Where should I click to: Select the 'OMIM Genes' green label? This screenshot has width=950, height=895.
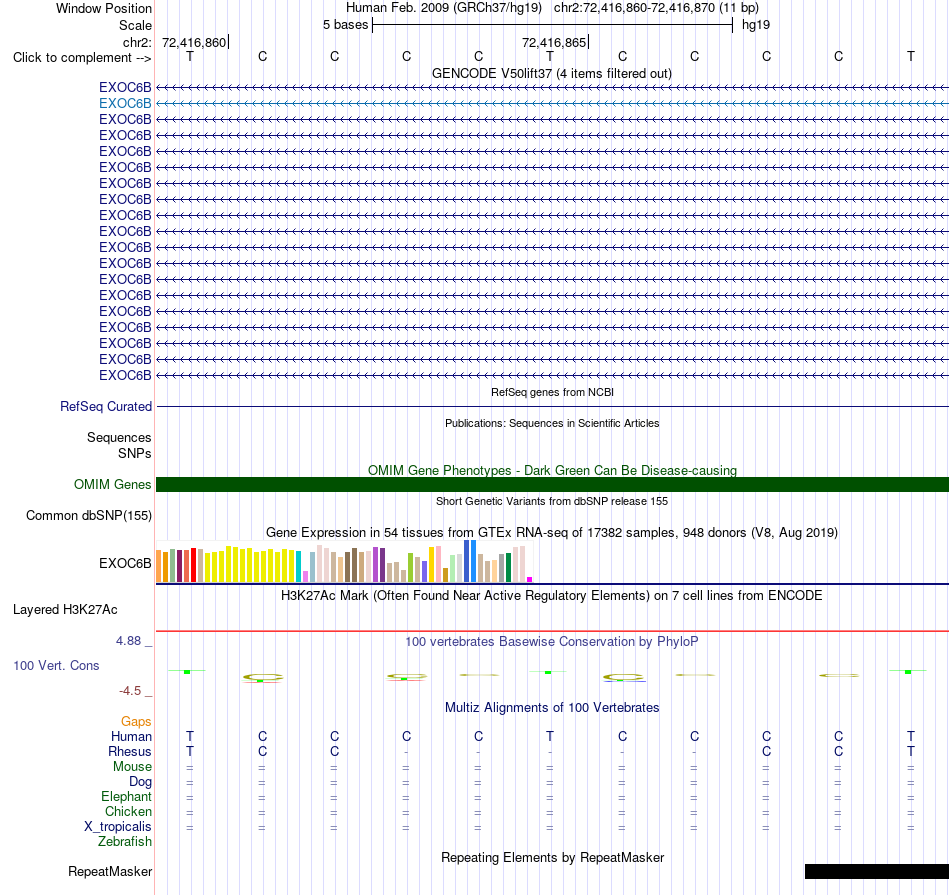point(112,484)
